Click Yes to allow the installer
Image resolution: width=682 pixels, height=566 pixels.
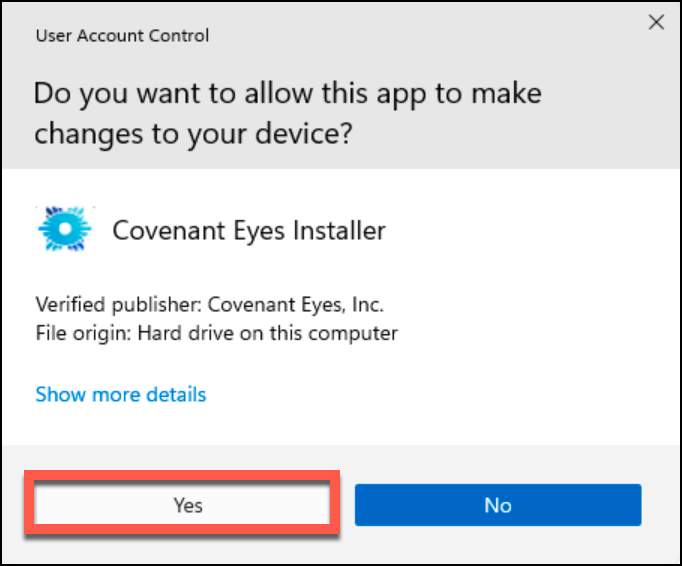coord(182,505)
